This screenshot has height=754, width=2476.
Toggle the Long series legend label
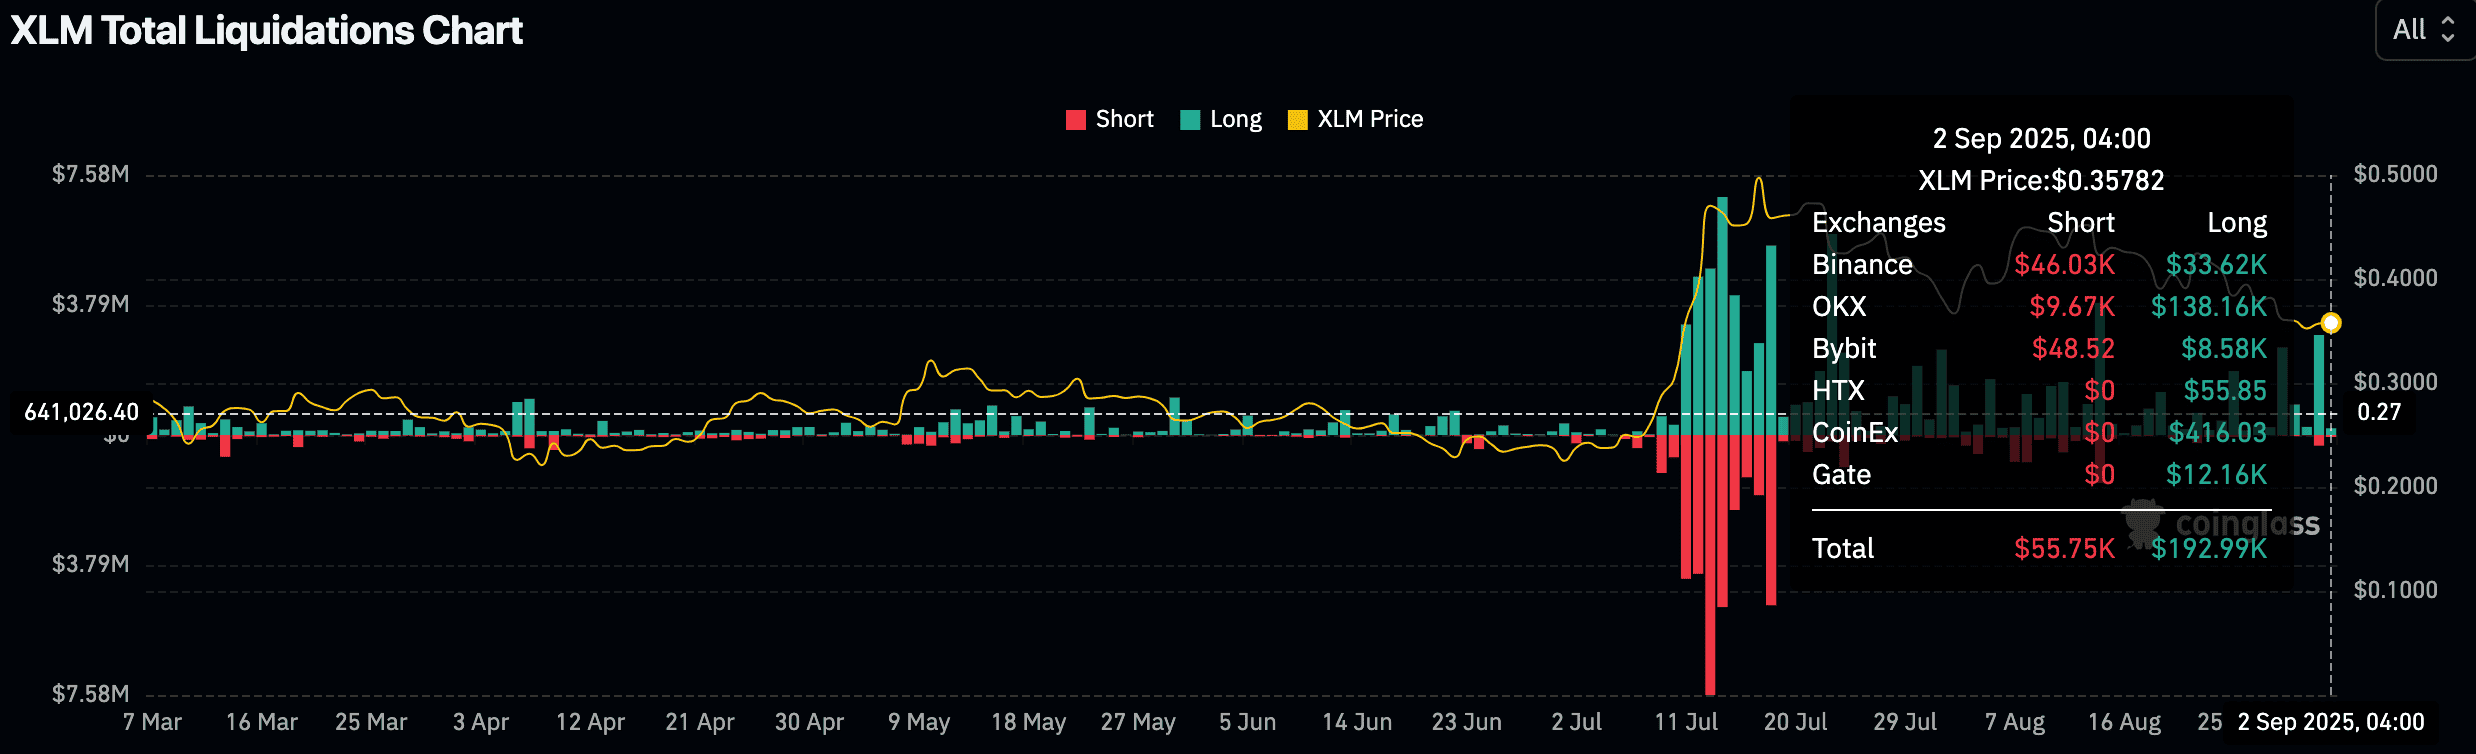point(1236,119)
